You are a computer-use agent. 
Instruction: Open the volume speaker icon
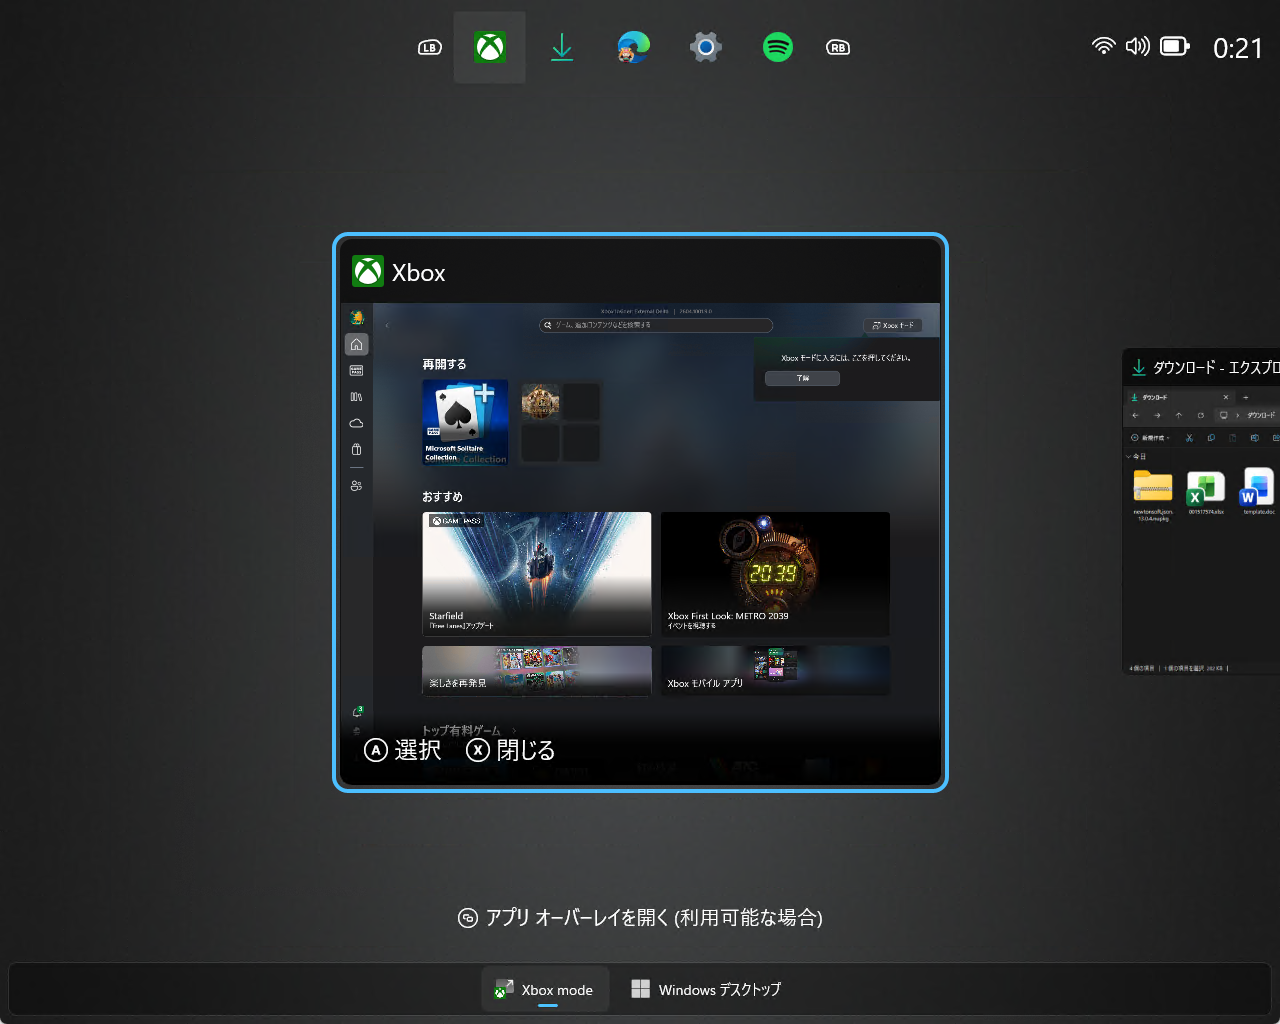(x=1137, y=46)
